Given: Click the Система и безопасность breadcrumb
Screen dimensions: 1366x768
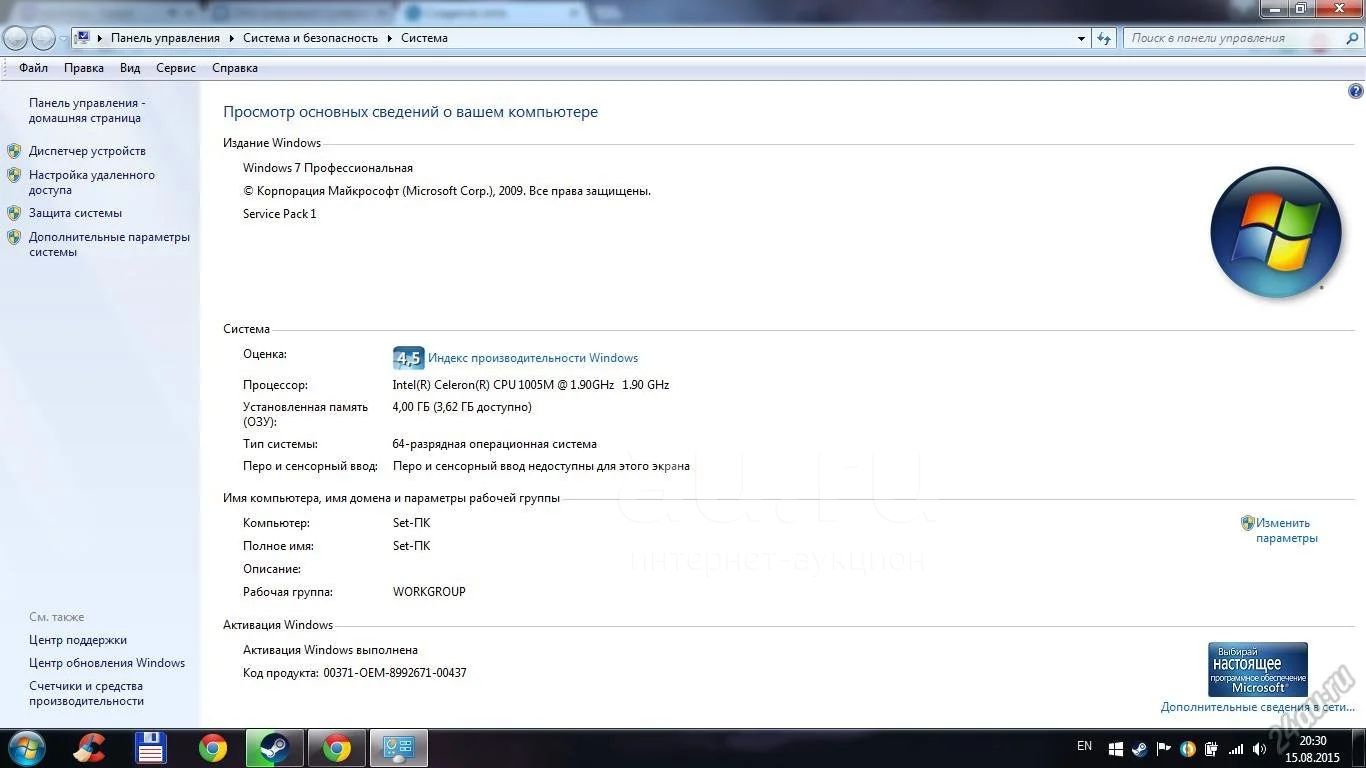Looking at the screenshot, I should coord(310,38).
